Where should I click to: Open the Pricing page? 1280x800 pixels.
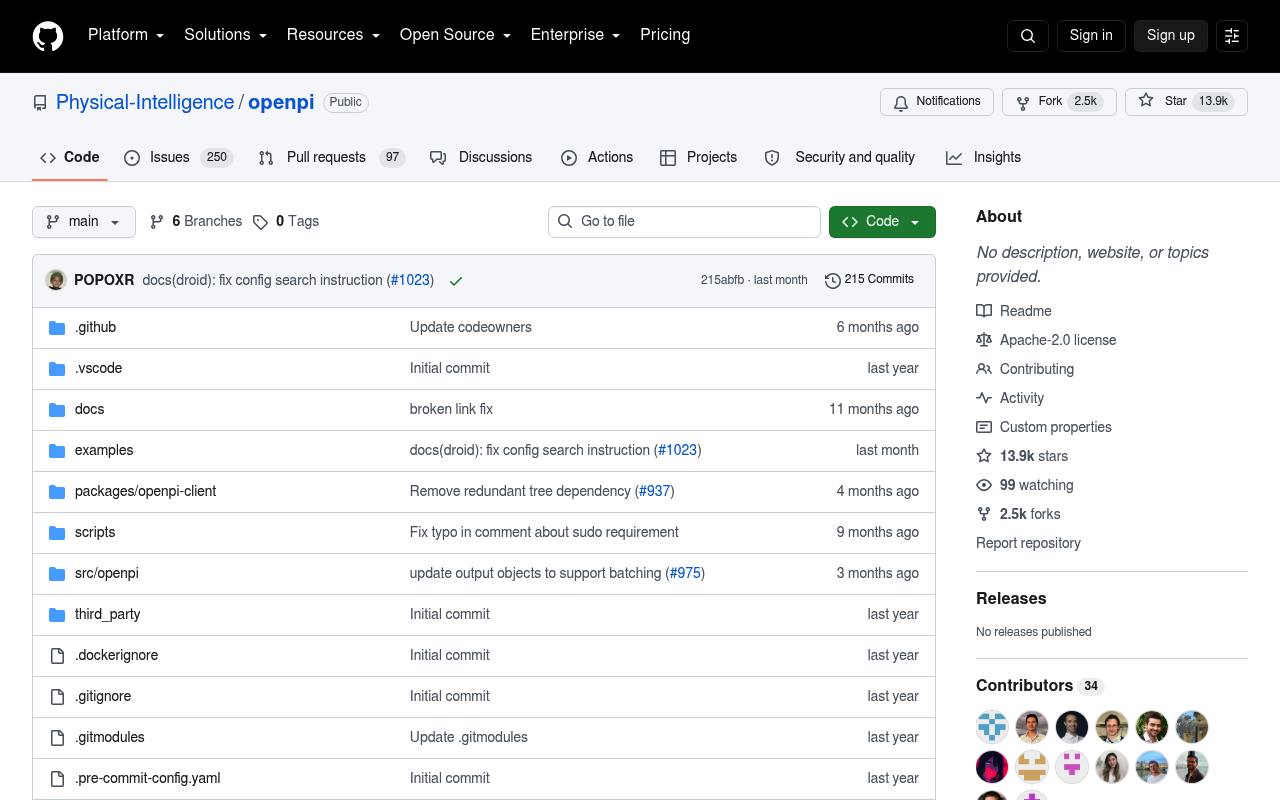665,35
